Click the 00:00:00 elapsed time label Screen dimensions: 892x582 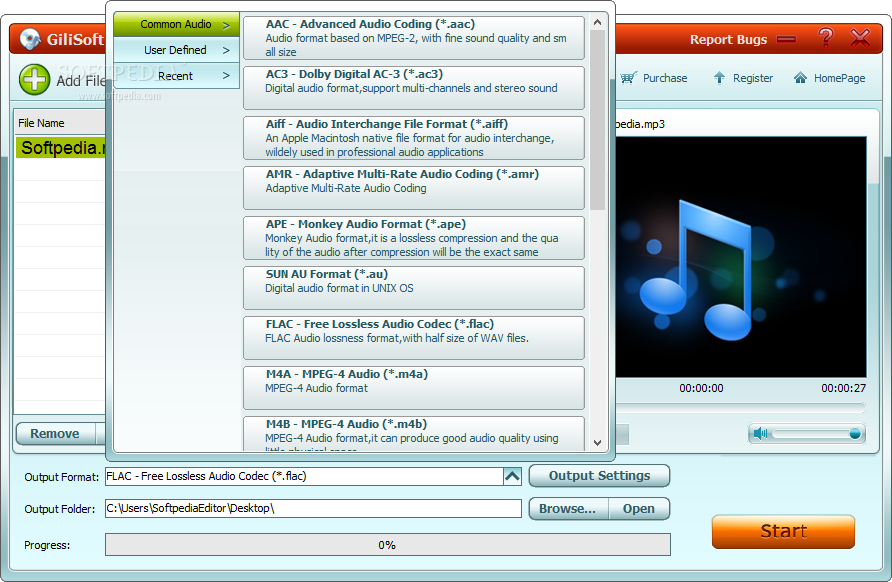point(701,388)
